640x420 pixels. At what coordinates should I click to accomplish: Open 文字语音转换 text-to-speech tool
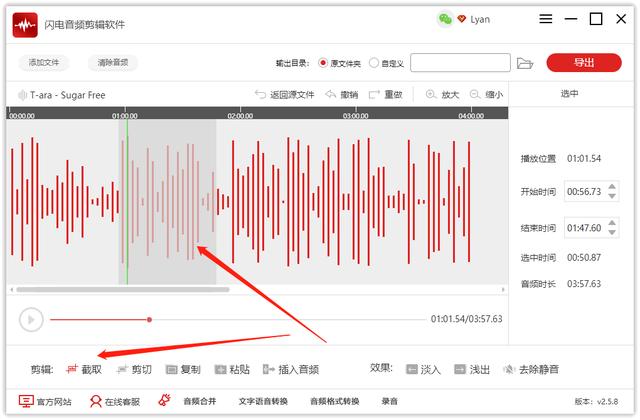coord(263,401)
